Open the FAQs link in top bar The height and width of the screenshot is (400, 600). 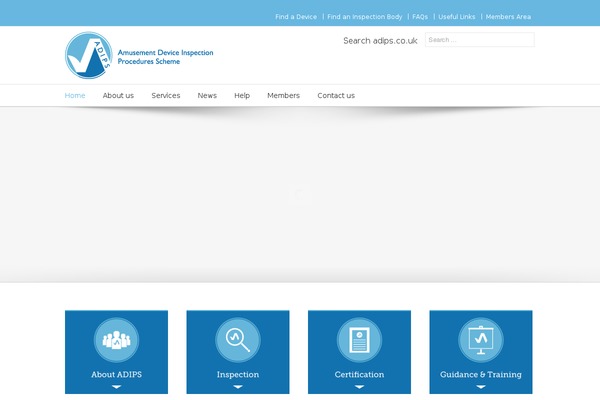(x=420, y=17)
